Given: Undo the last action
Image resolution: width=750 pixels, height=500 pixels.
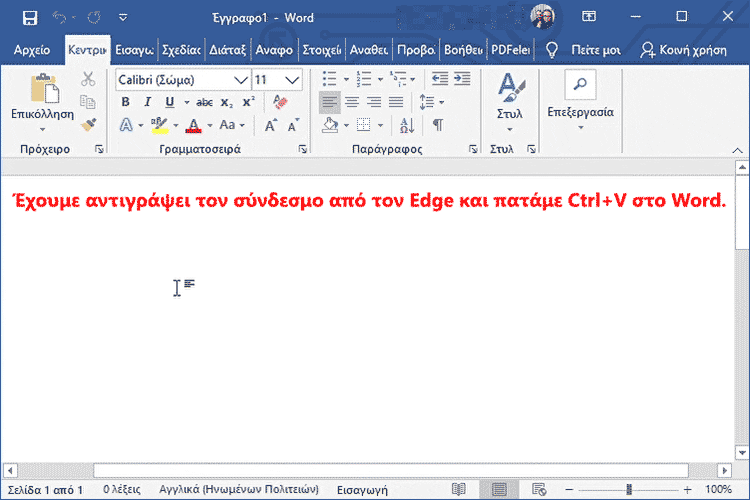Looking at the screenshot, I should (60, 18).
